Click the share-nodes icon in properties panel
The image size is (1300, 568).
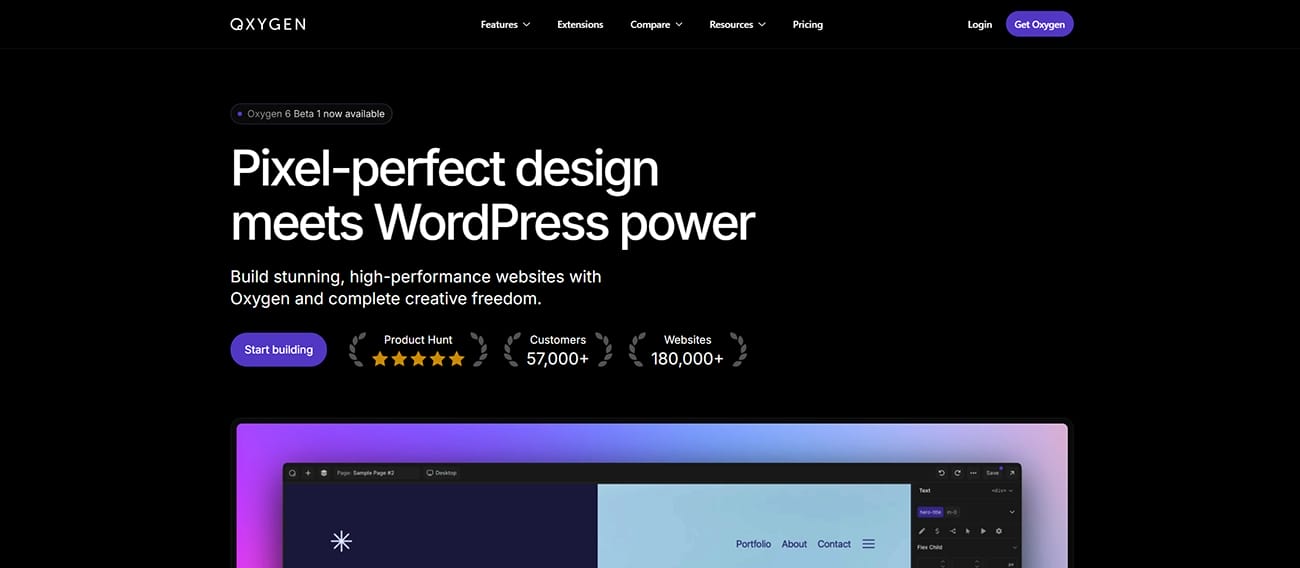pos(953,531)
